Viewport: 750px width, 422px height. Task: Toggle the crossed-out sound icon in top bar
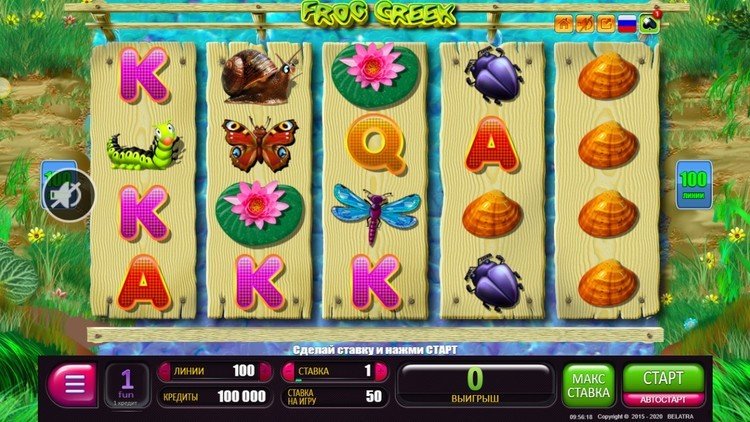[585, 24]
